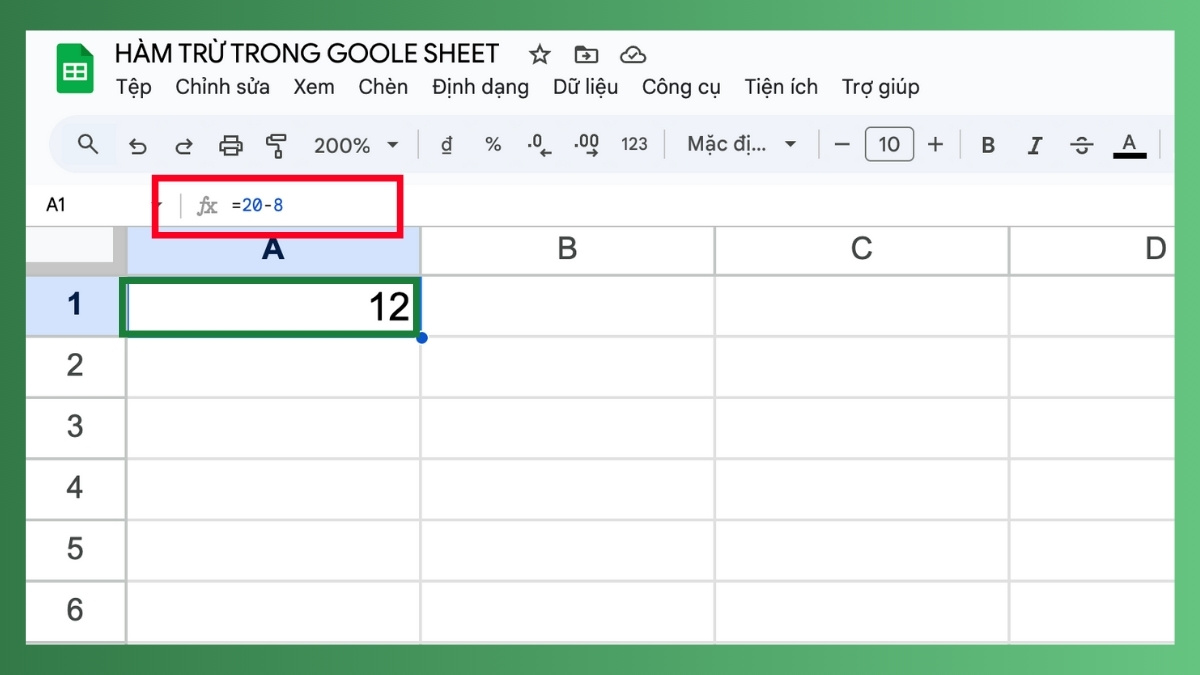The height and width of the screenshot is (675, 1200).
Task: Activate the paint format tool
Action: coord(277,146)
